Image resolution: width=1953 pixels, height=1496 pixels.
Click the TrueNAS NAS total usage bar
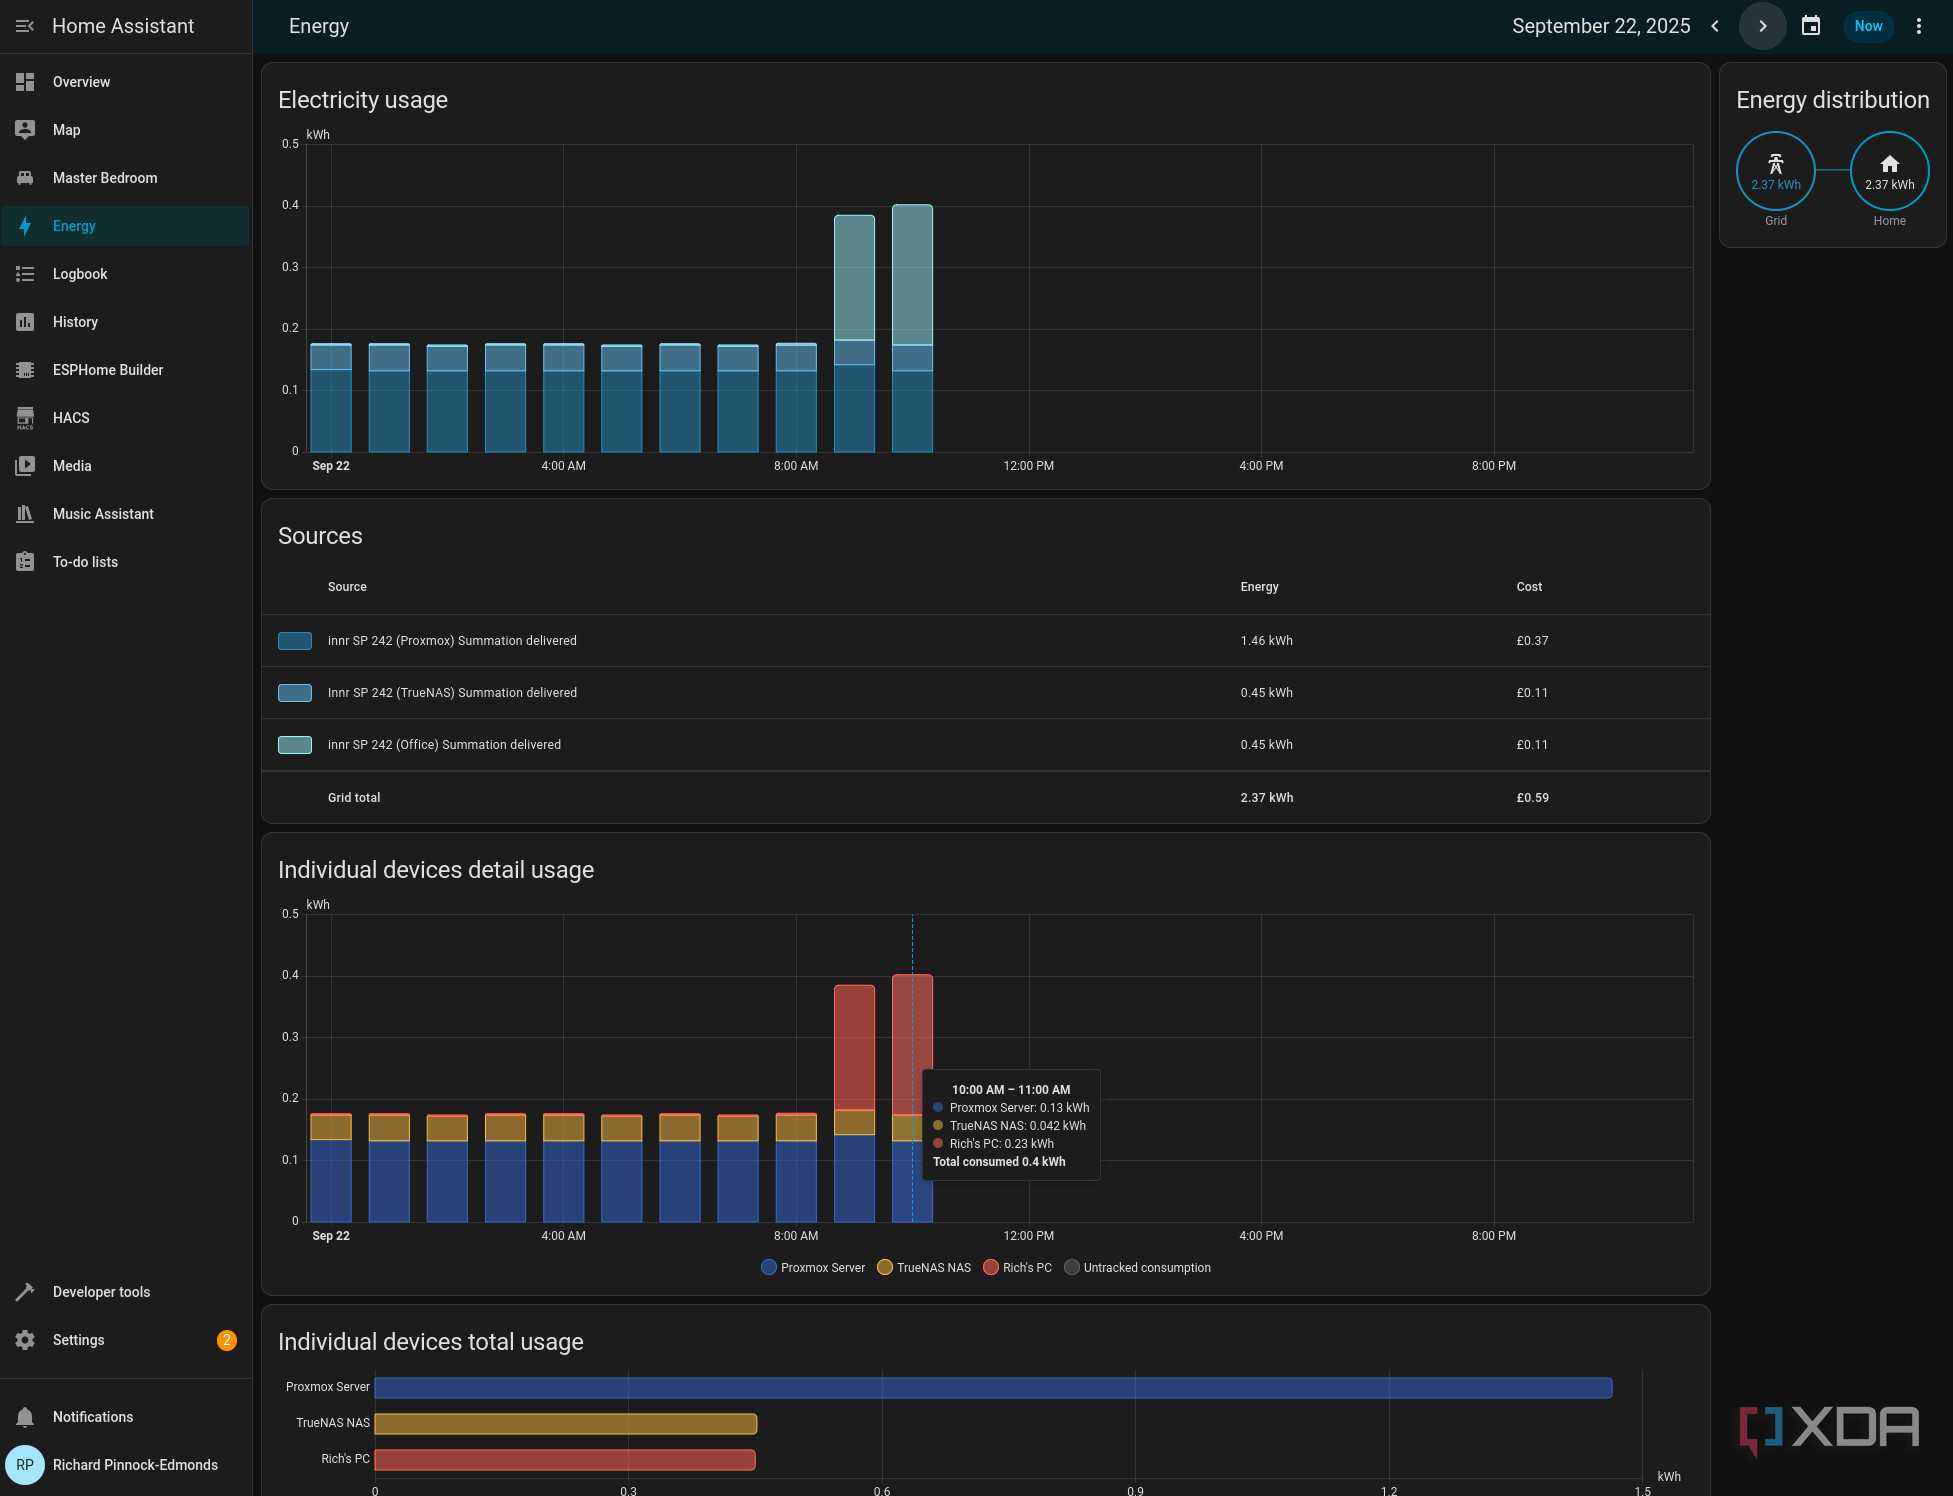coord(566,1424)
